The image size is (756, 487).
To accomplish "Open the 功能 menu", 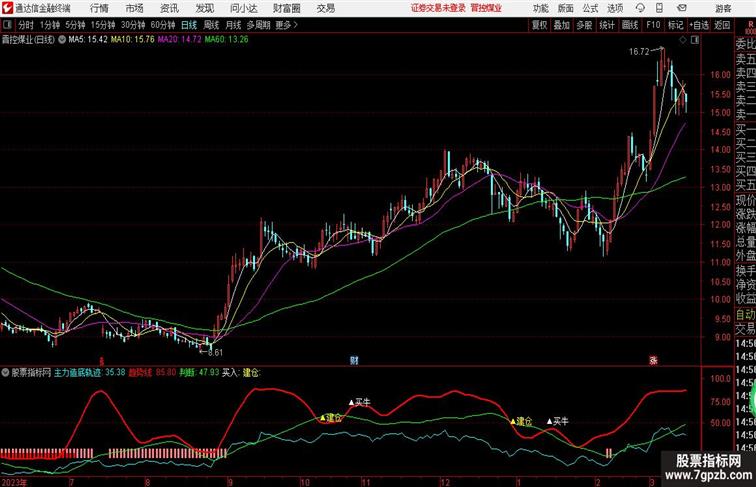I will click(x=540, y=8).
